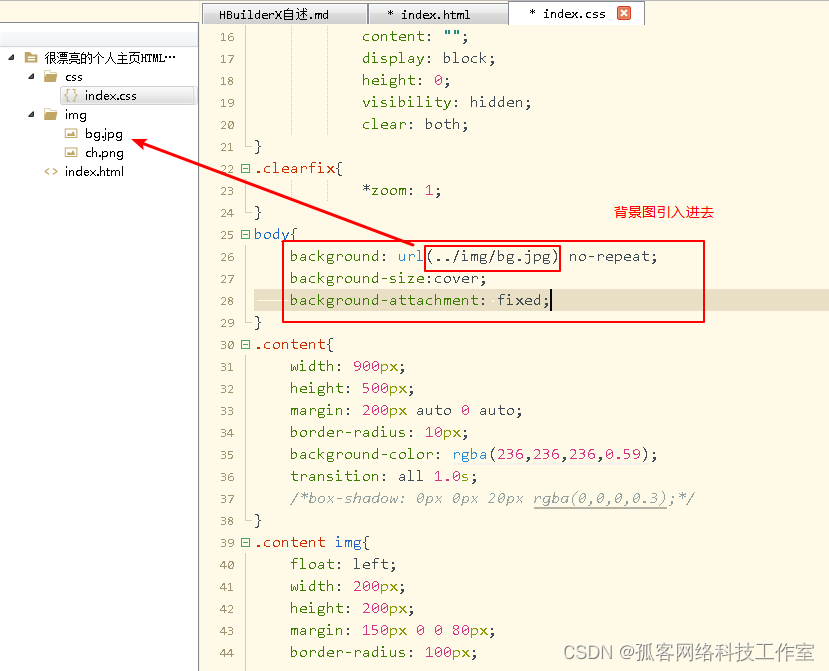The height and width of the screenshot is (671, 829).
Task: Select the img folder label
Action: coord(76,115)
